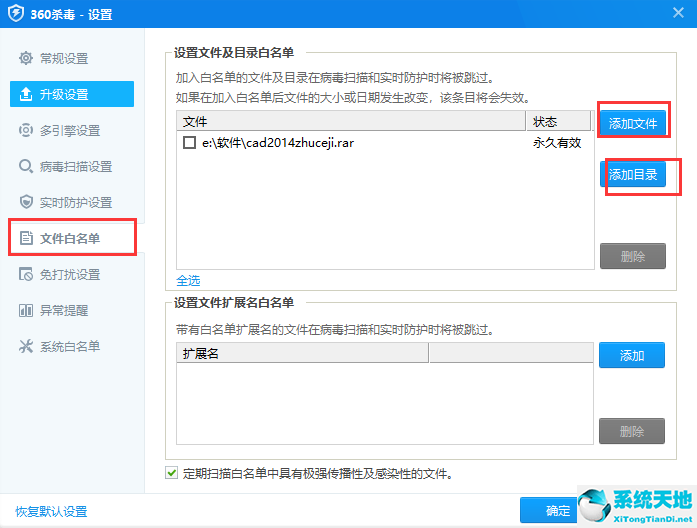The height and width of the screenshot is (528, 697).
Task: Click the tools icon beside 系统白名单
Action: pos(26,346)
